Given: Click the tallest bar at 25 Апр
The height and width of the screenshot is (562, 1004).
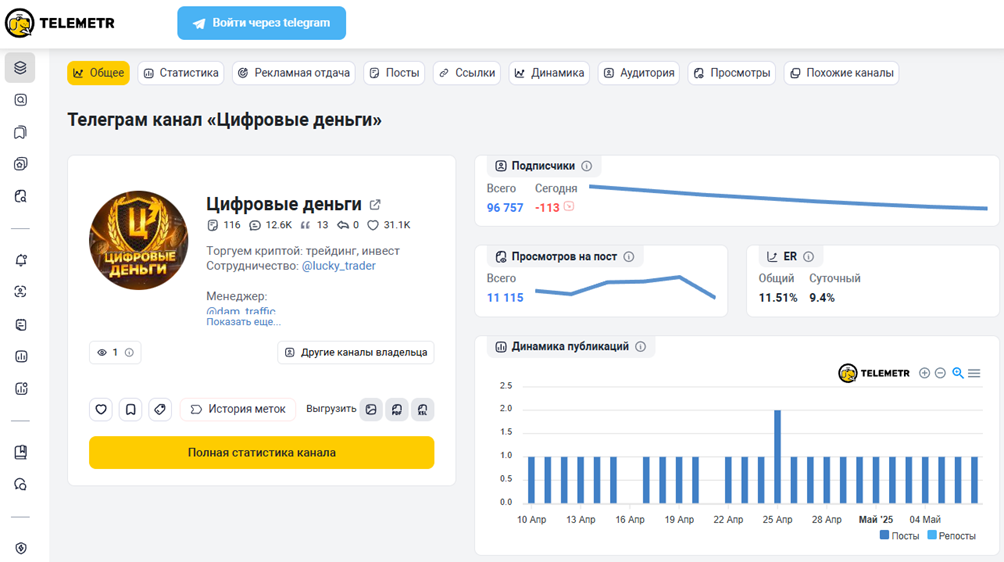Looking at the screenshot, I should (x=777, y=456).
